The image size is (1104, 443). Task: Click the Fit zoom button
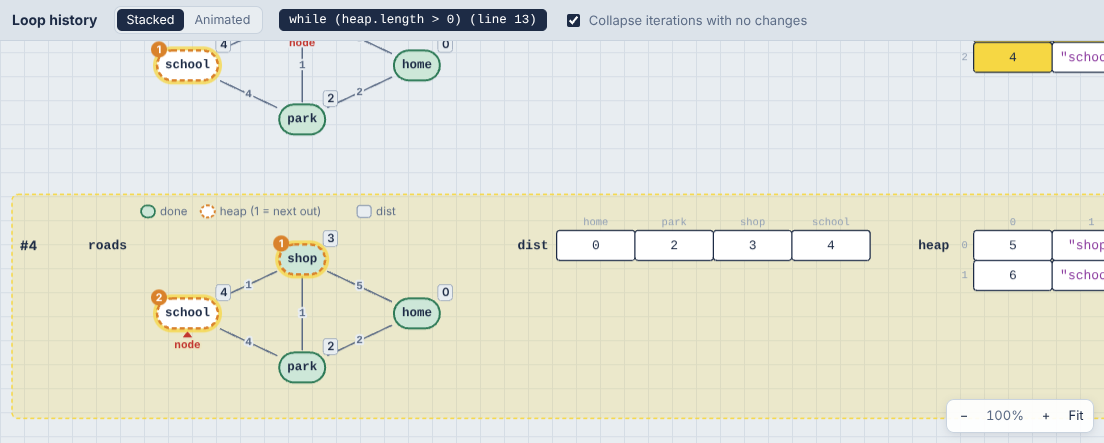point(1075,416)
